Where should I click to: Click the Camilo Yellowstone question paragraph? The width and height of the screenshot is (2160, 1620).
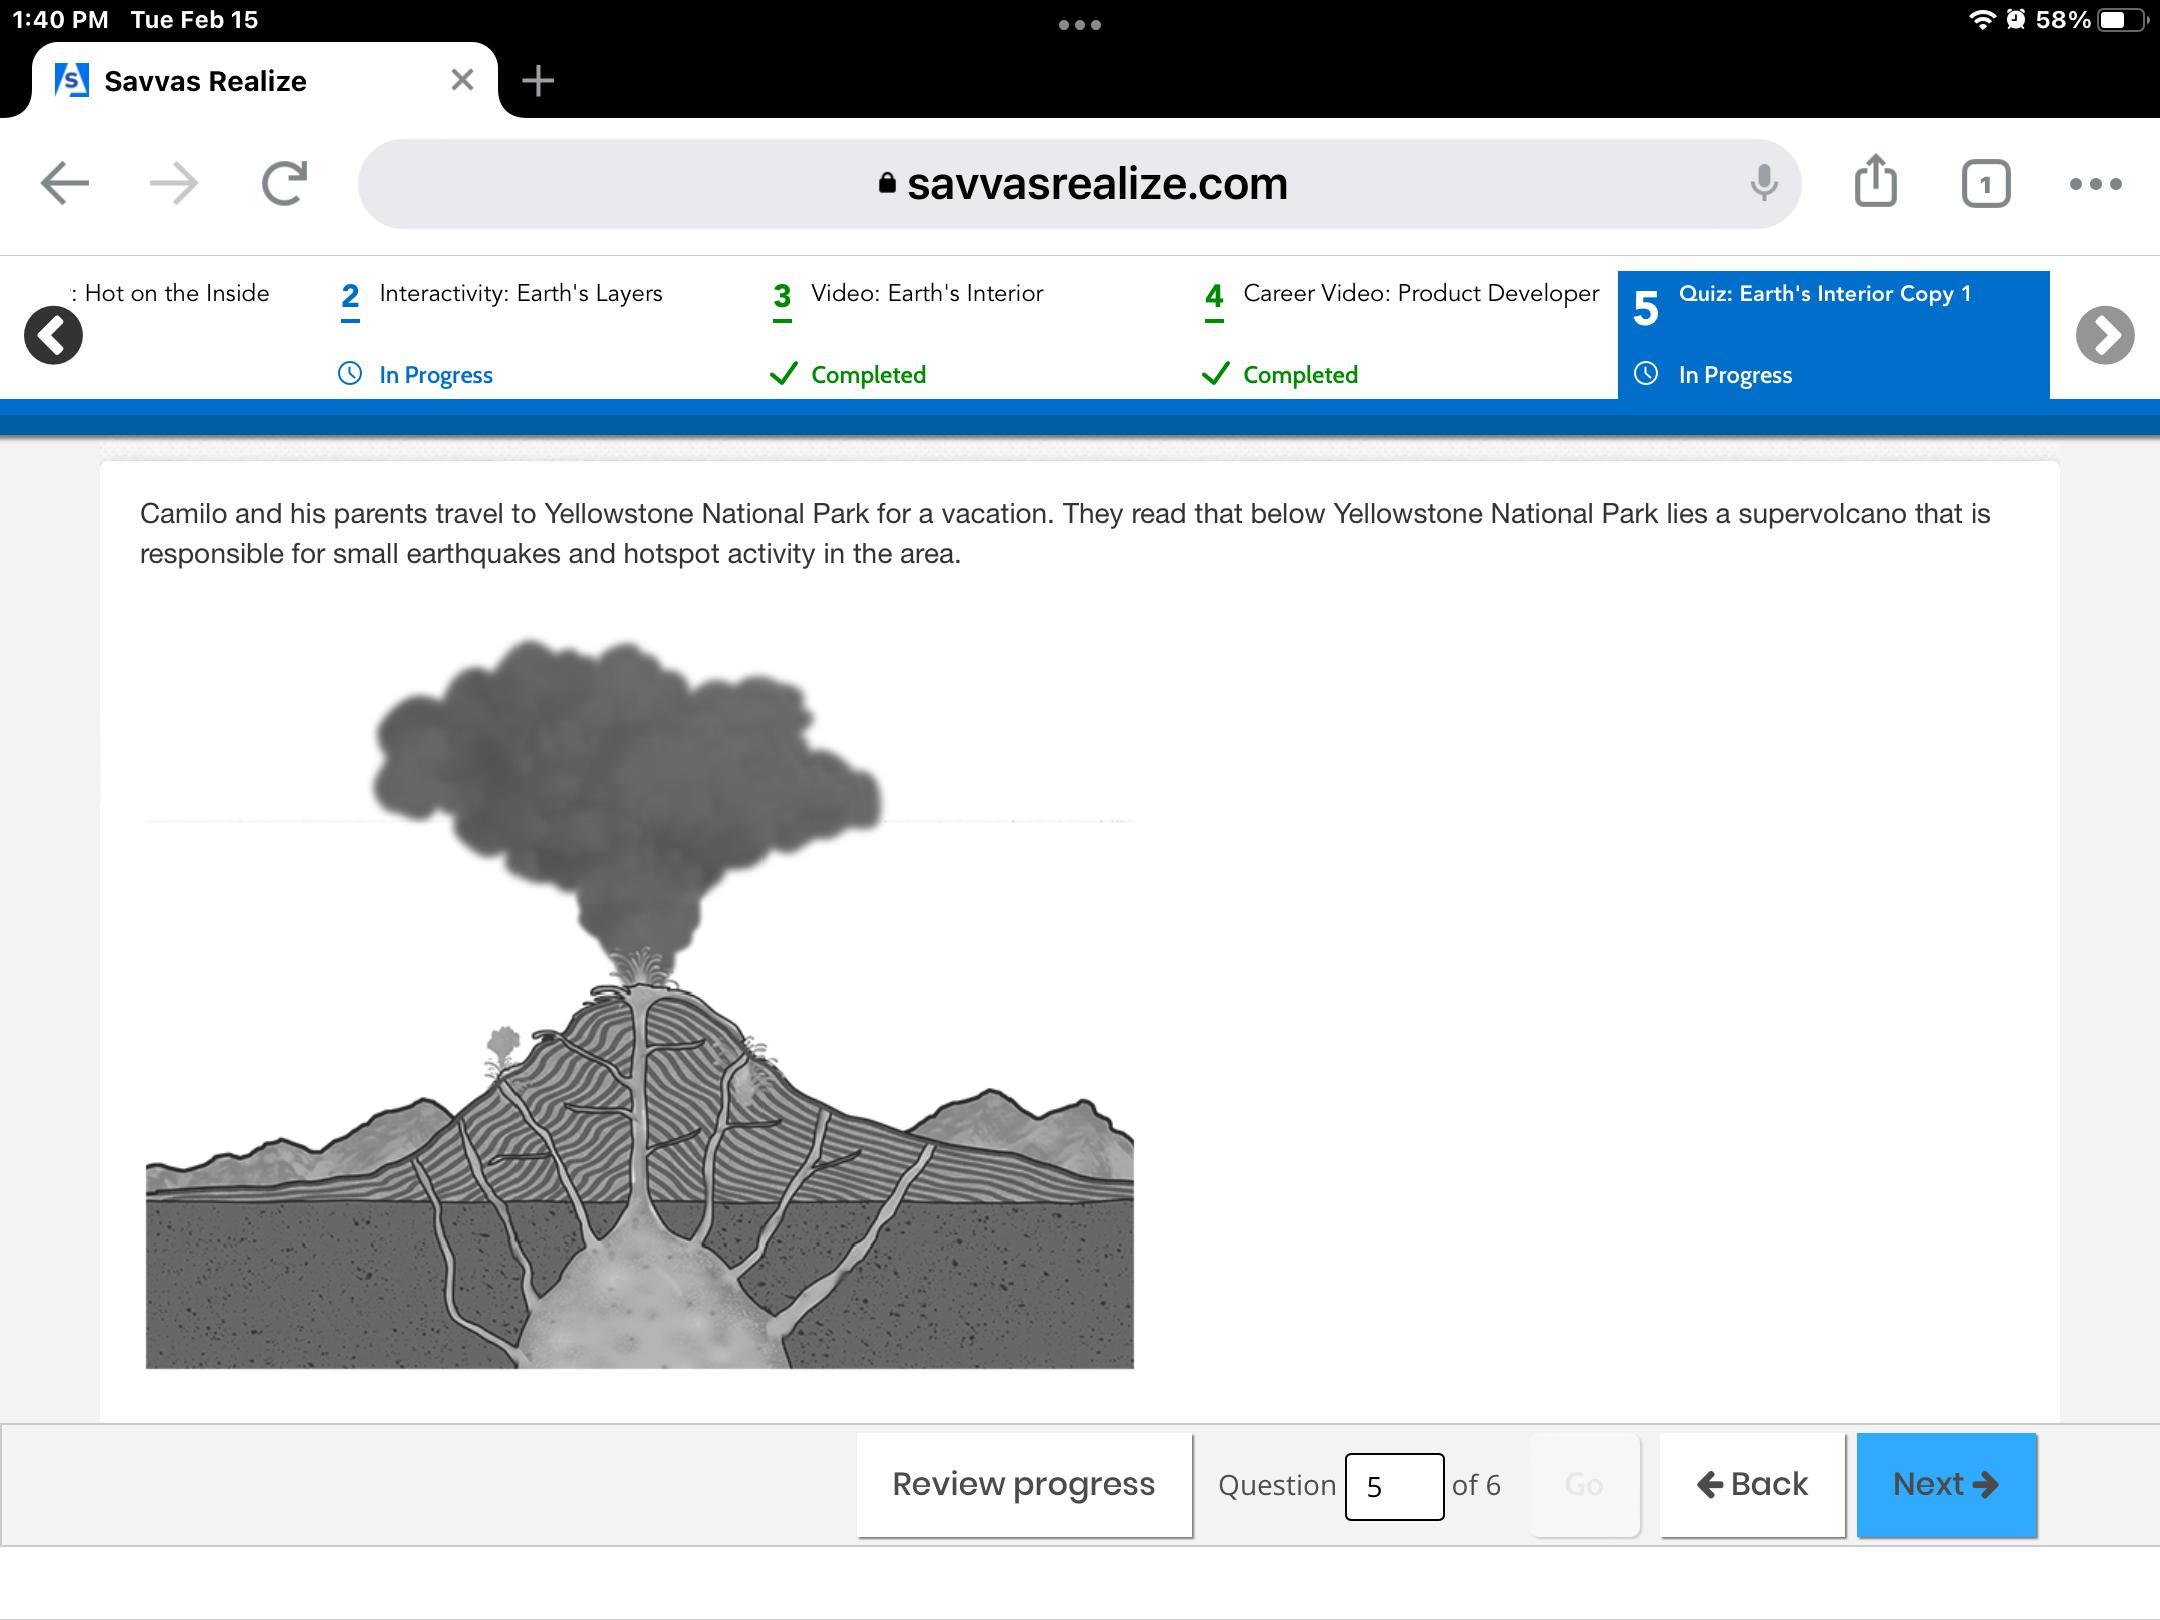pos(1065,533)
